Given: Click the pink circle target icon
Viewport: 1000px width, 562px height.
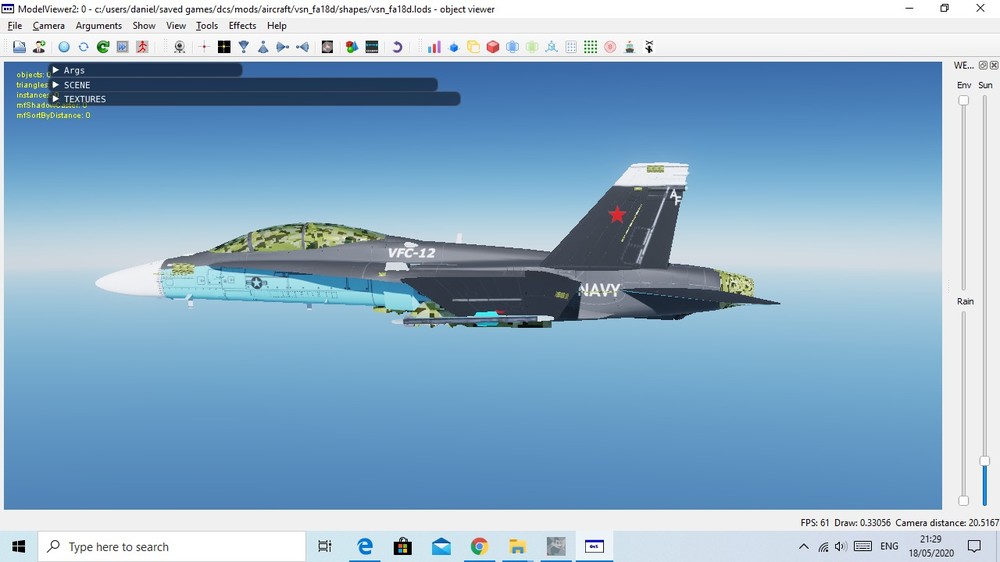Looking at the screenshot, I should pyautogui.click(x=610, y=47).
